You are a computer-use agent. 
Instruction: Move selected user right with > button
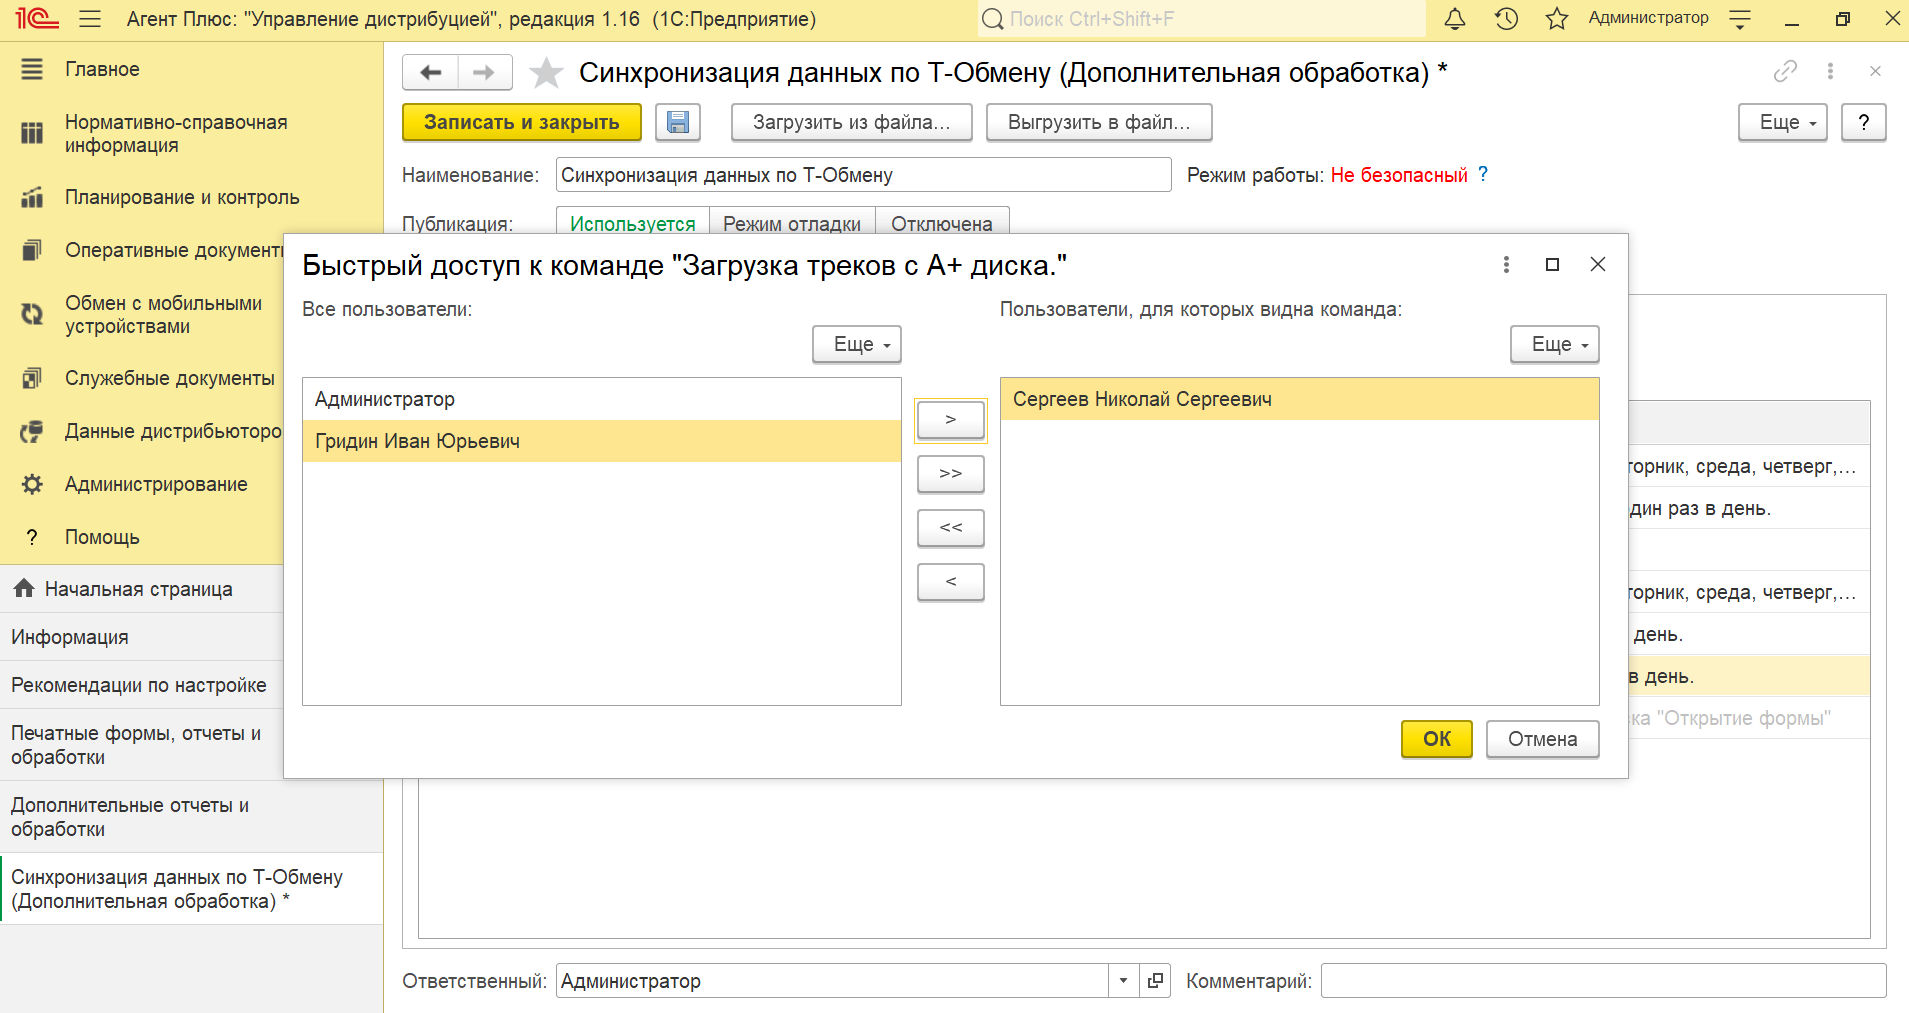(x=951, y=420)
